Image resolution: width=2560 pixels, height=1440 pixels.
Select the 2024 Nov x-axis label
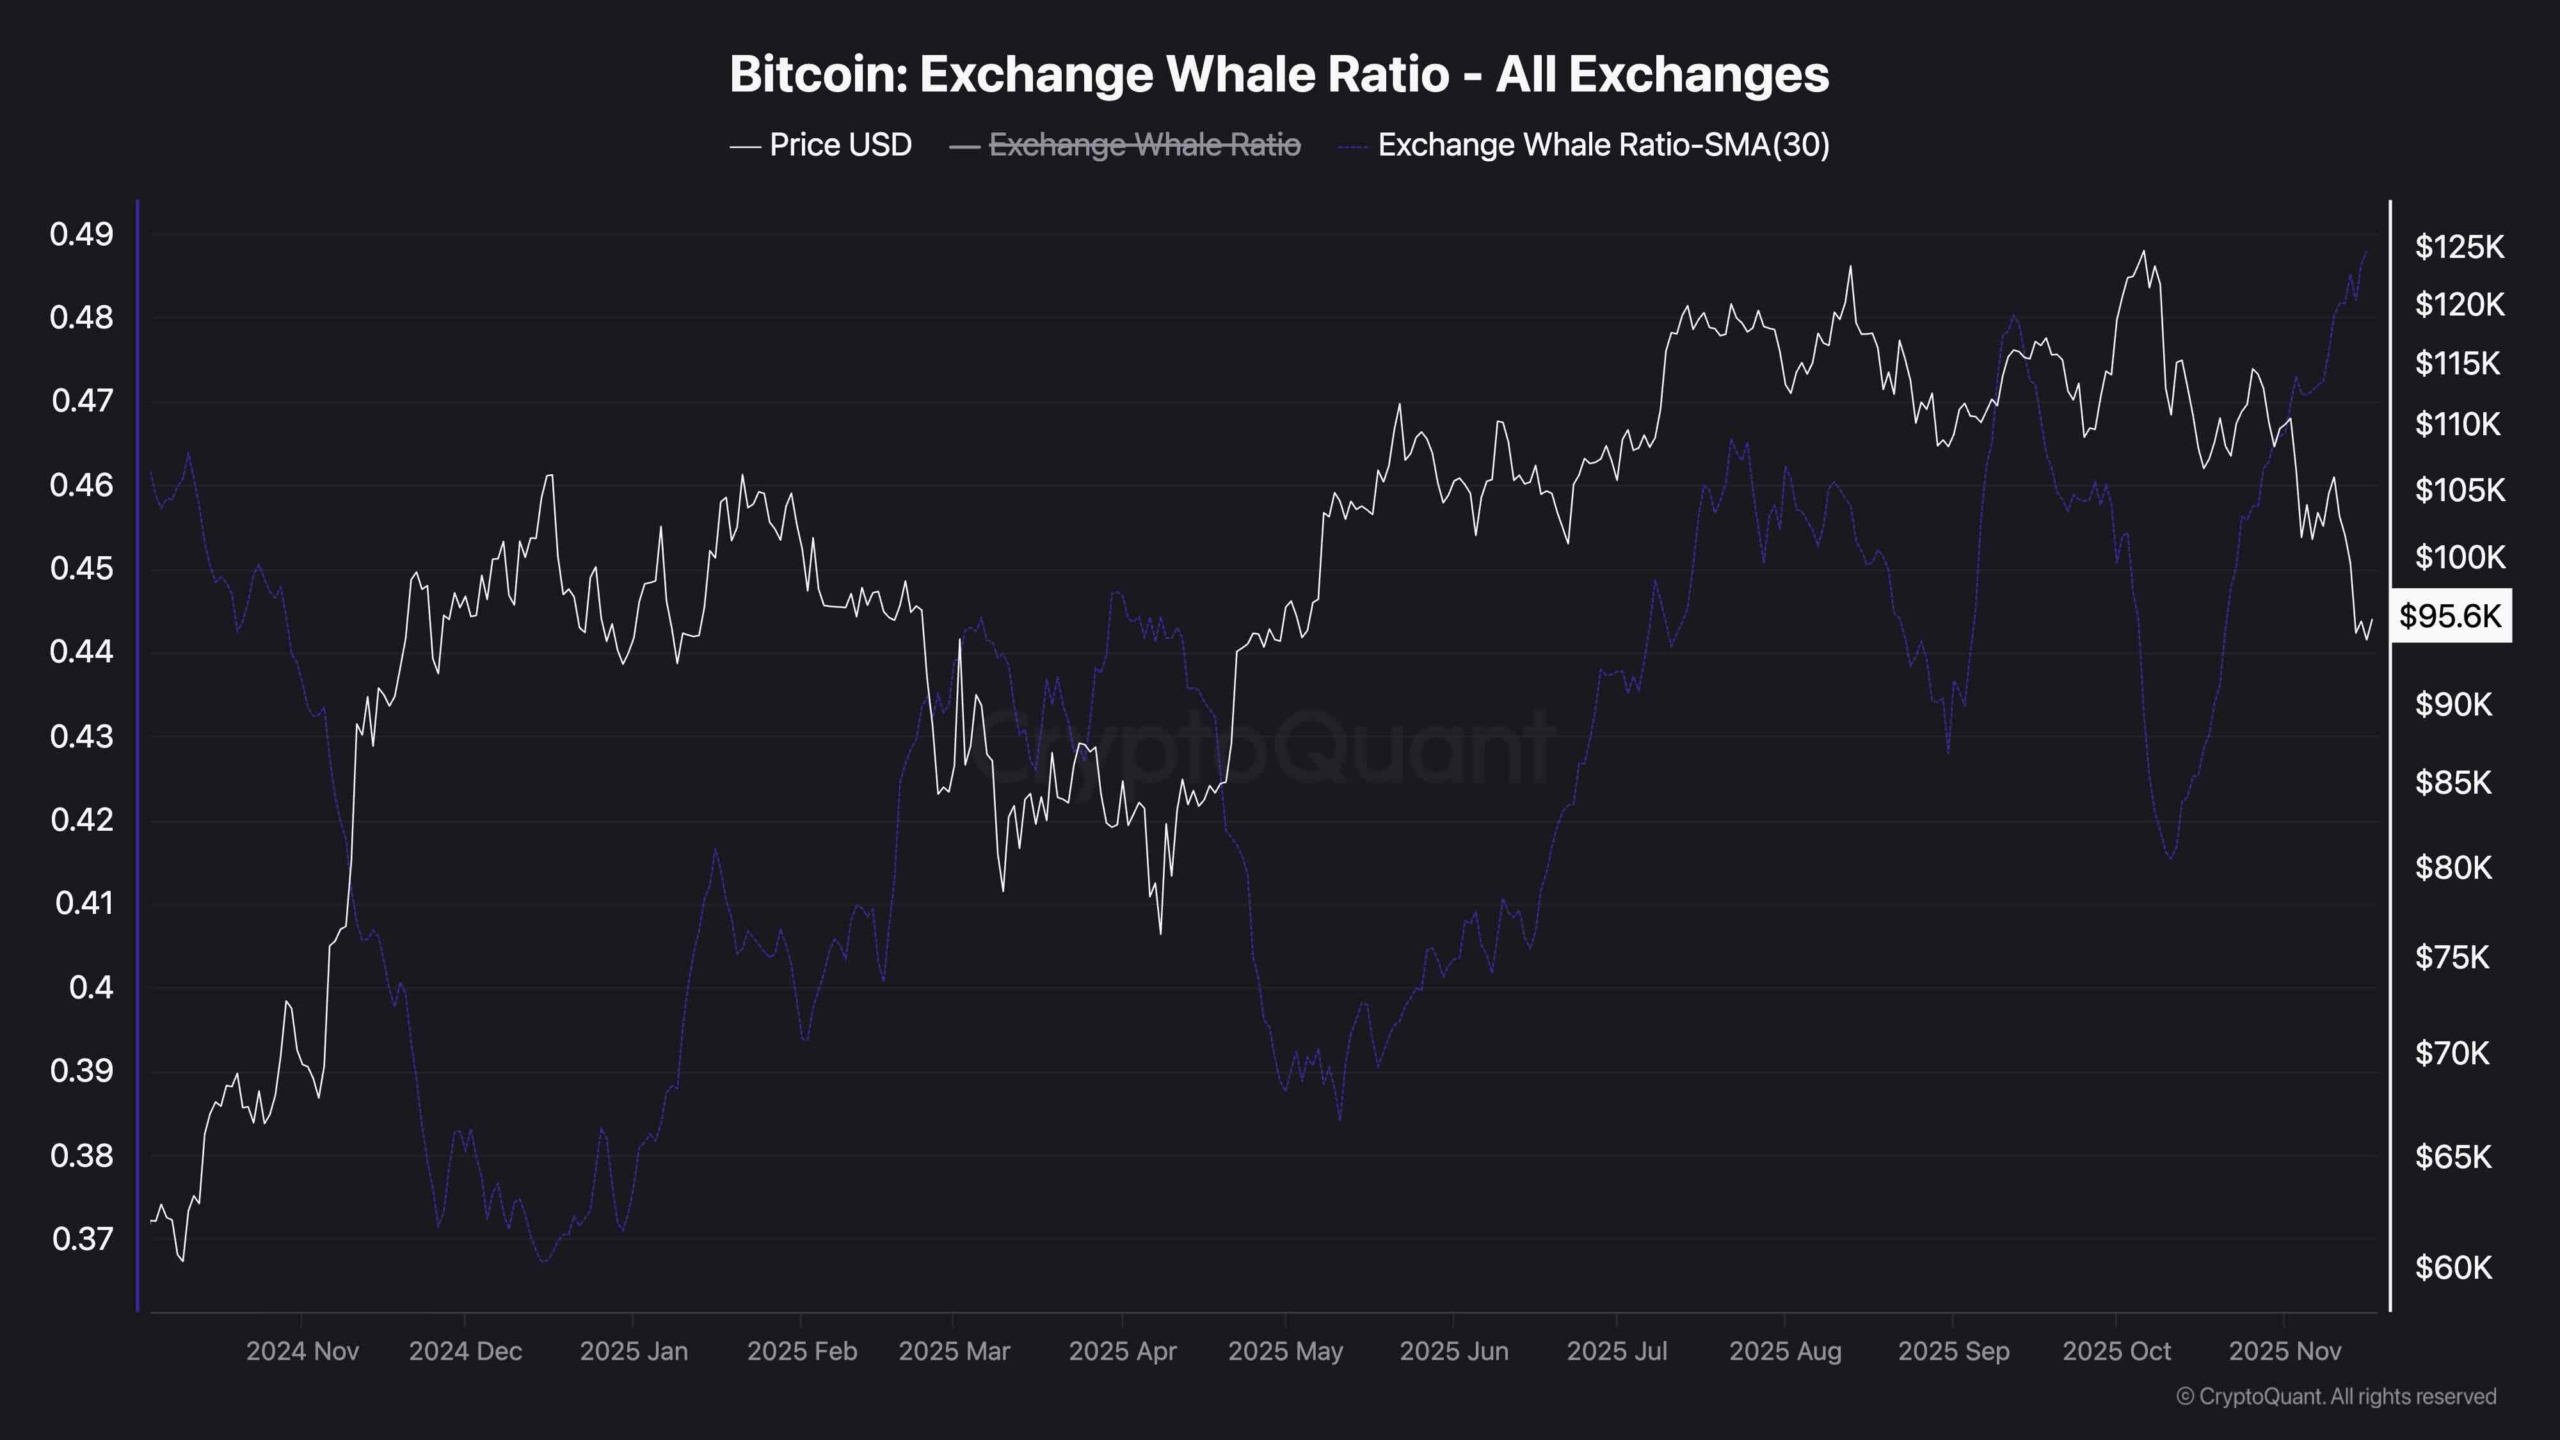pyautogui.click(x=302, y=1352)
